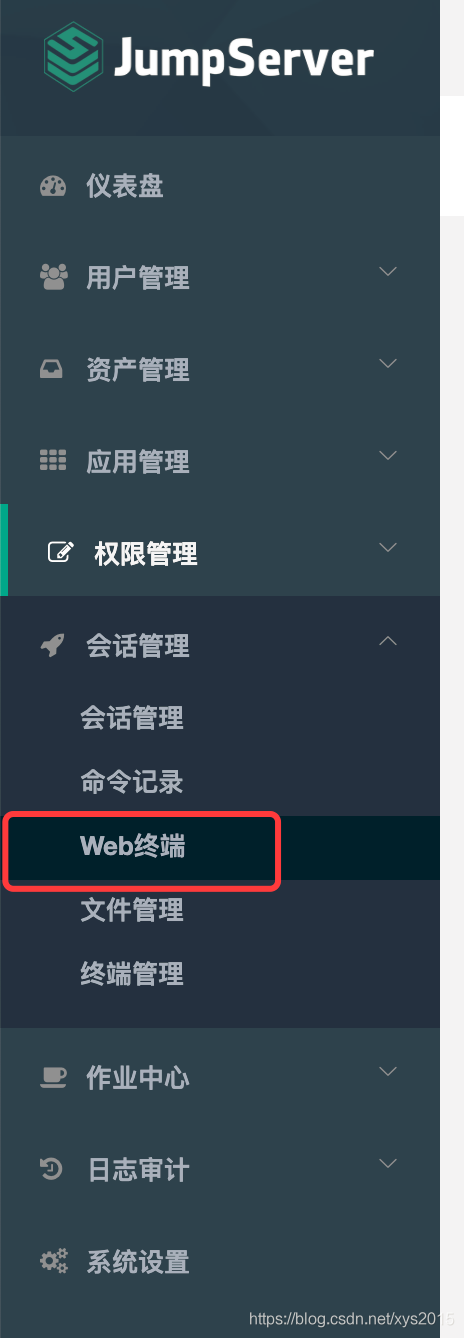The image size is (464, 1338).
Task: Click the grid icon beside 应用管理
Action: (52, 461)
